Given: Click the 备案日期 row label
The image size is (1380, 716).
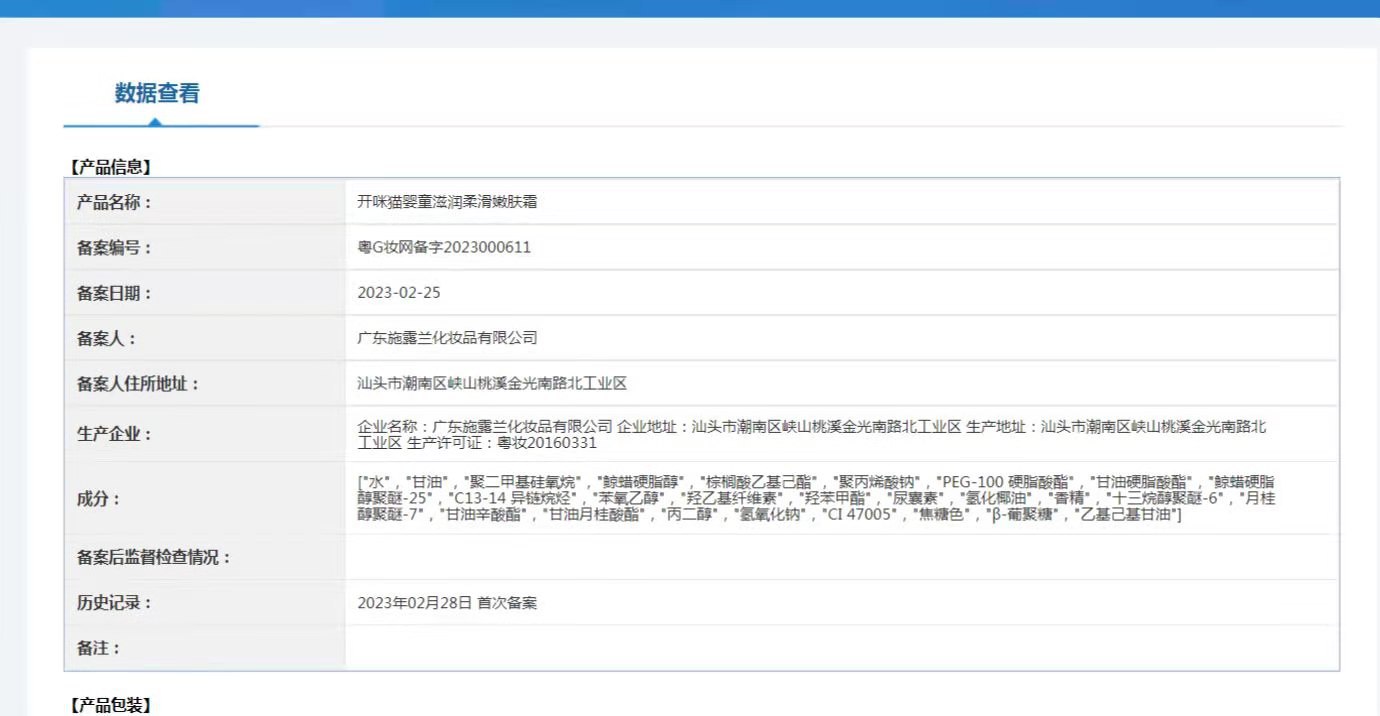Looking at the screenshot, I should (x=113, y=292).
